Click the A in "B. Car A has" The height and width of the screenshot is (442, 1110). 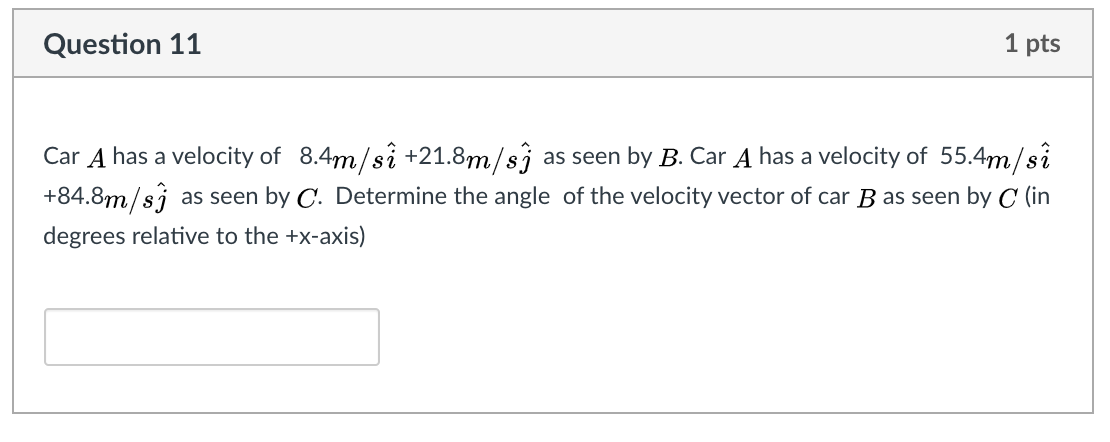point(743,158)
